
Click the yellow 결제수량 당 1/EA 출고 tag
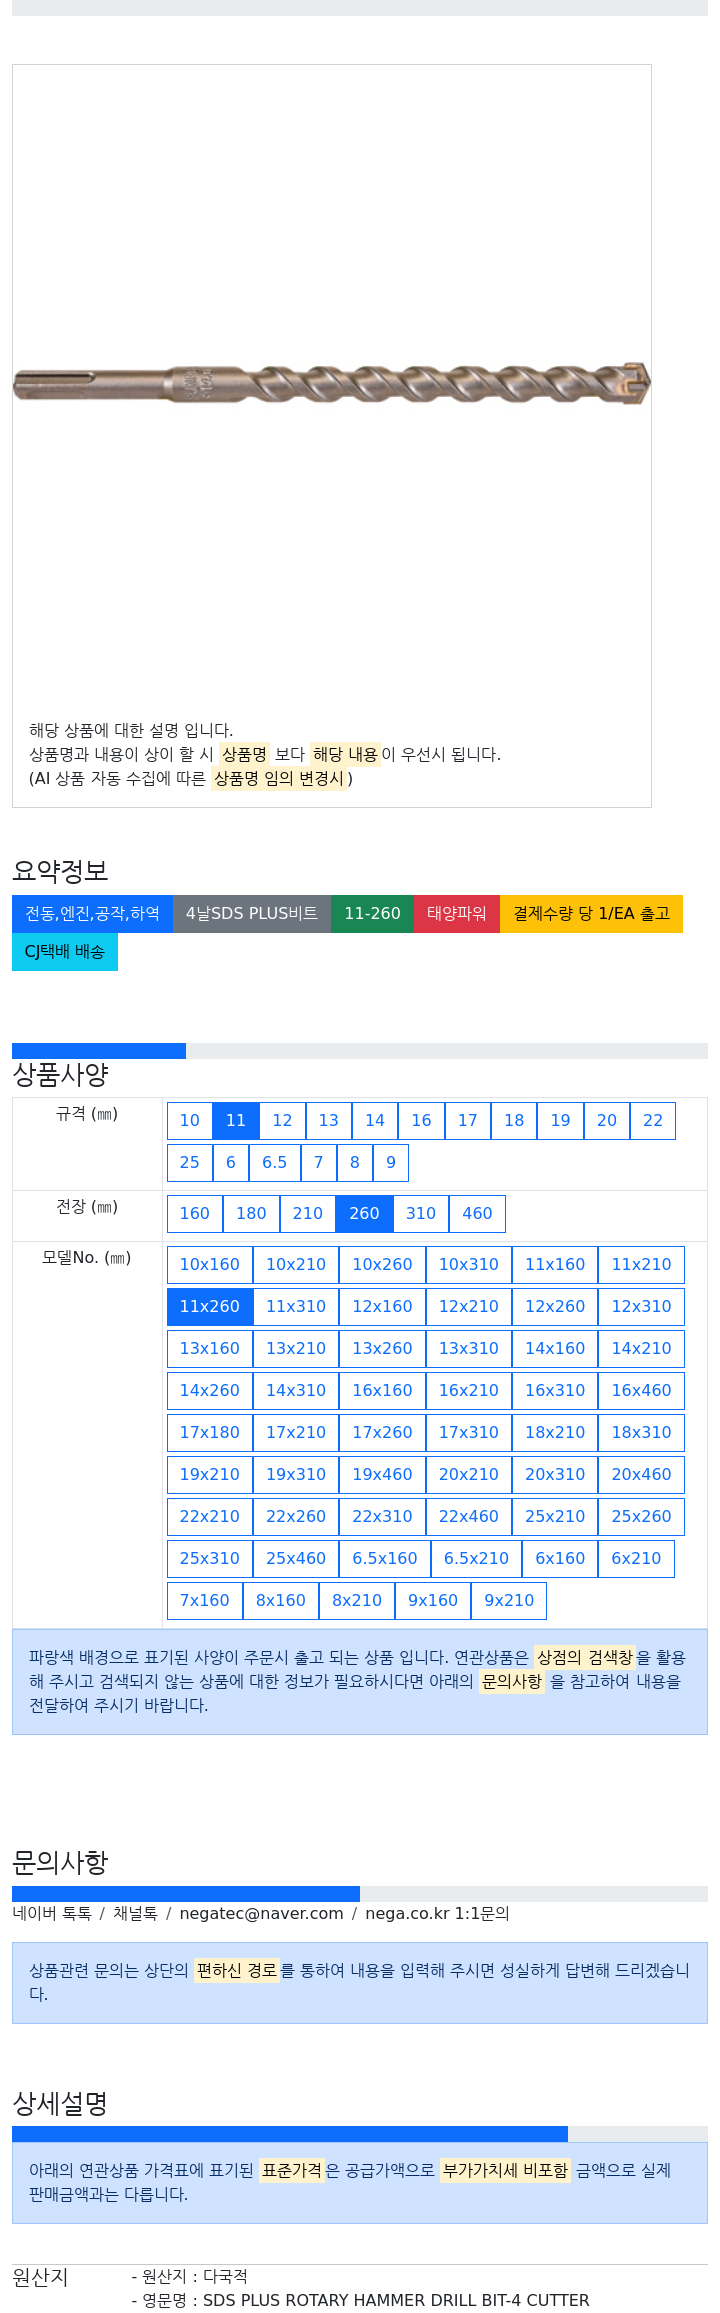tap(591, 914)
